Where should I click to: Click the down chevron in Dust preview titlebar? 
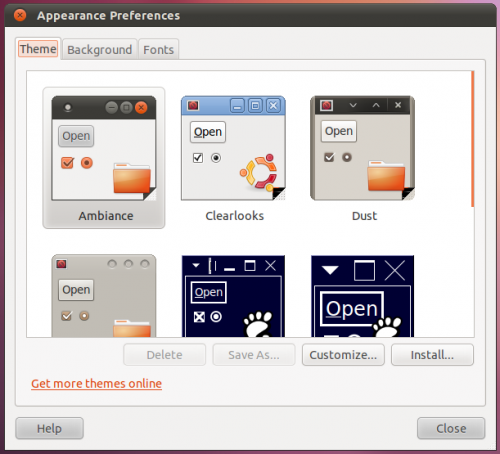[353, 105]
